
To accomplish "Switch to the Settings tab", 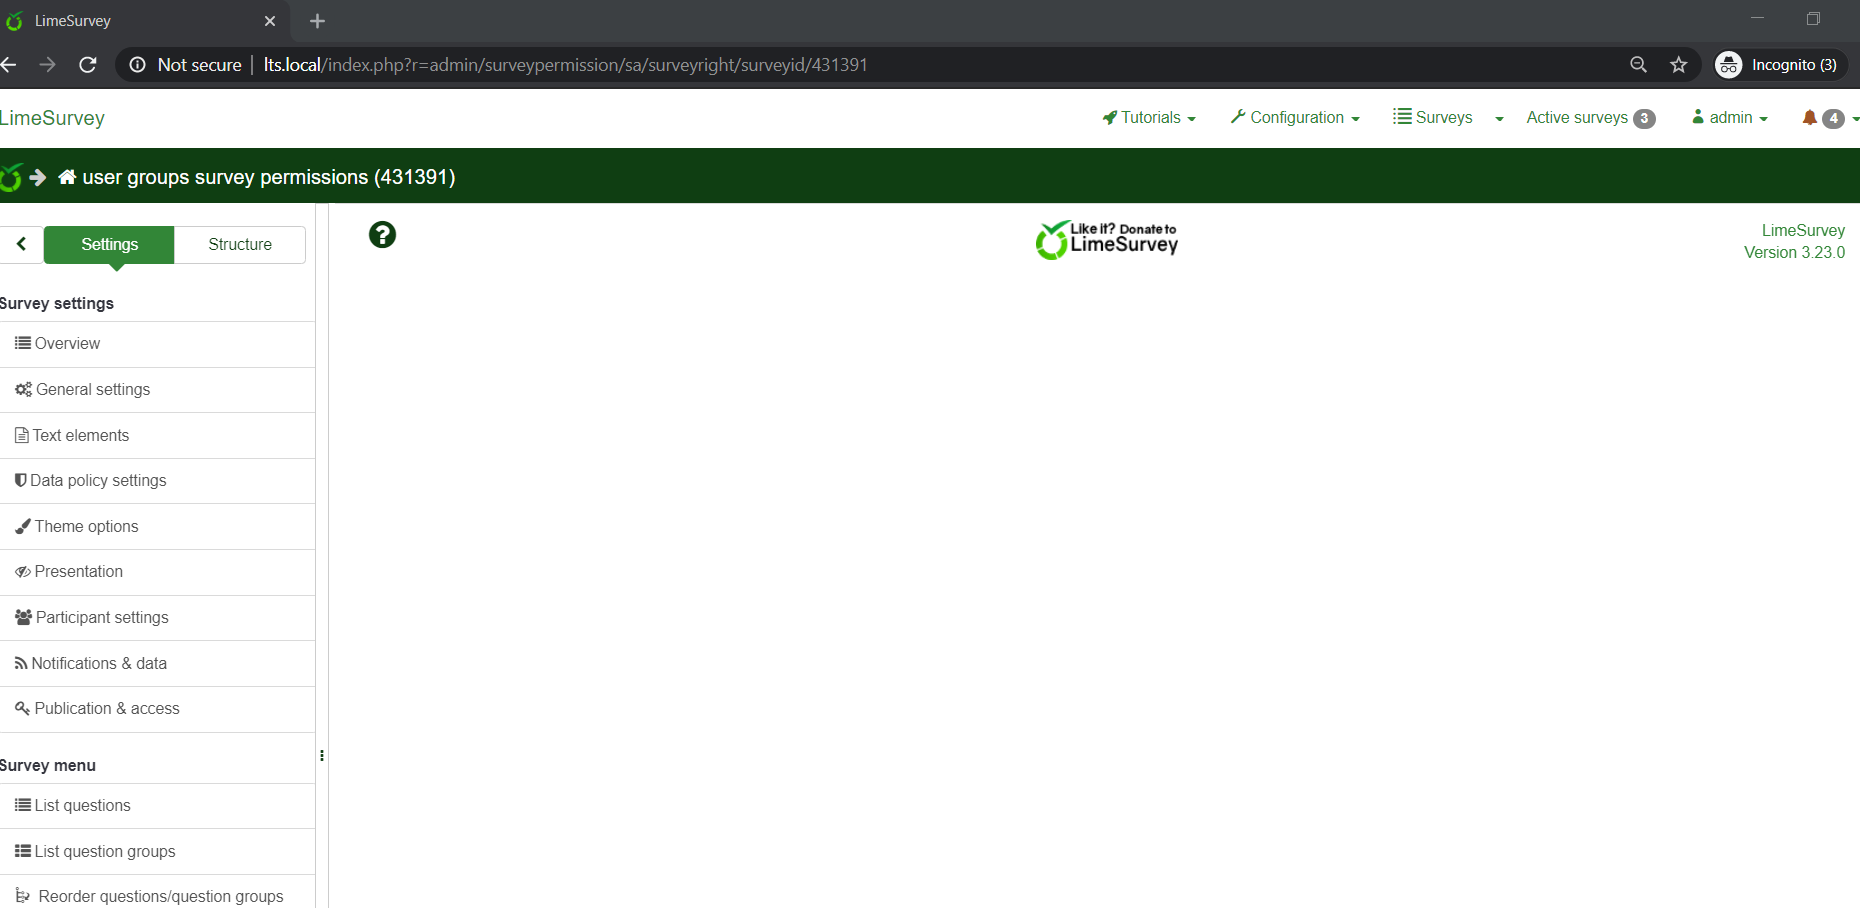I will (x=109, y=244).
